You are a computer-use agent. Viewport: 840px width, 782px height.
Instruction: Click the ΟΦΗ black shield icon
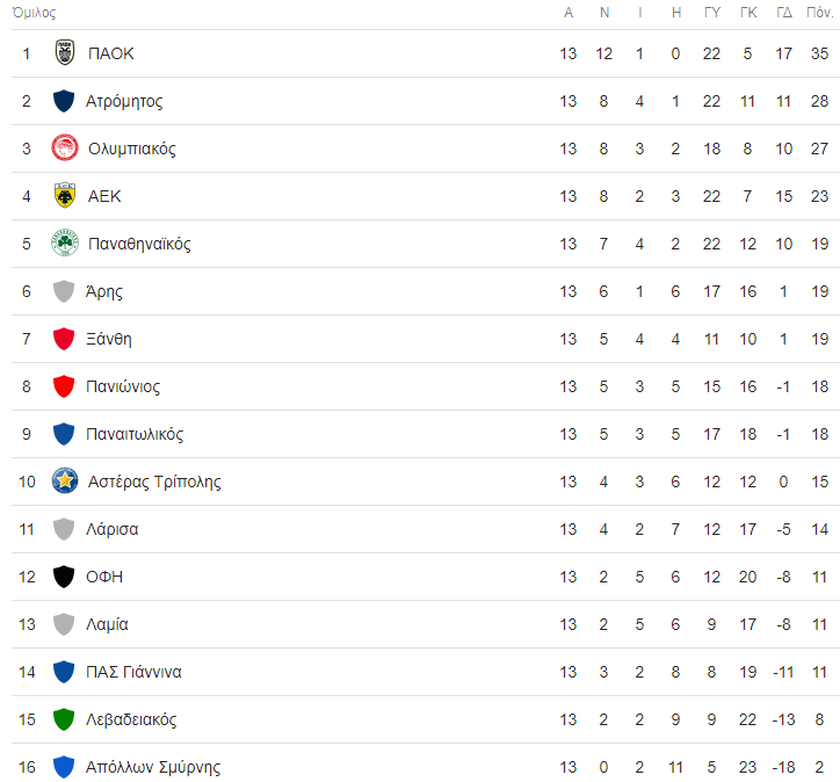coord(64,577)
